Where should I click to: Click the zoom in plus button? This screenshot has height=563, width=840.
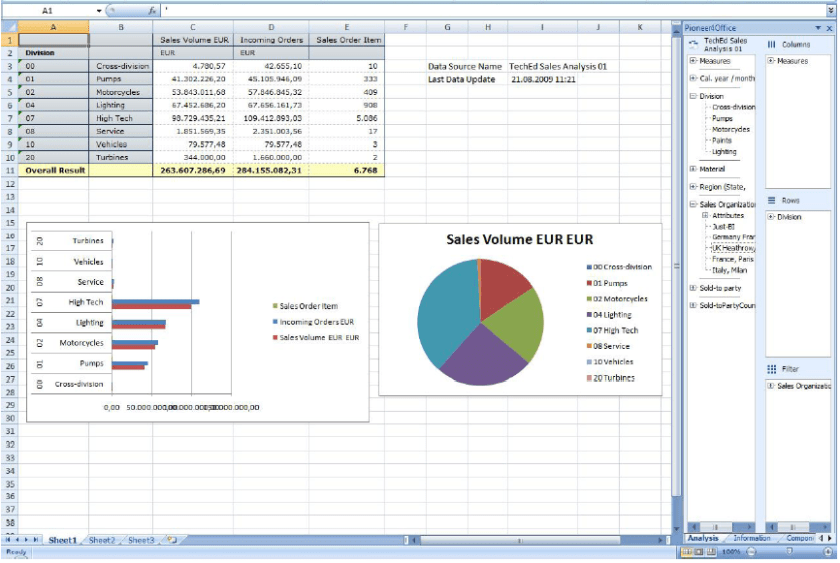(828, 552)
